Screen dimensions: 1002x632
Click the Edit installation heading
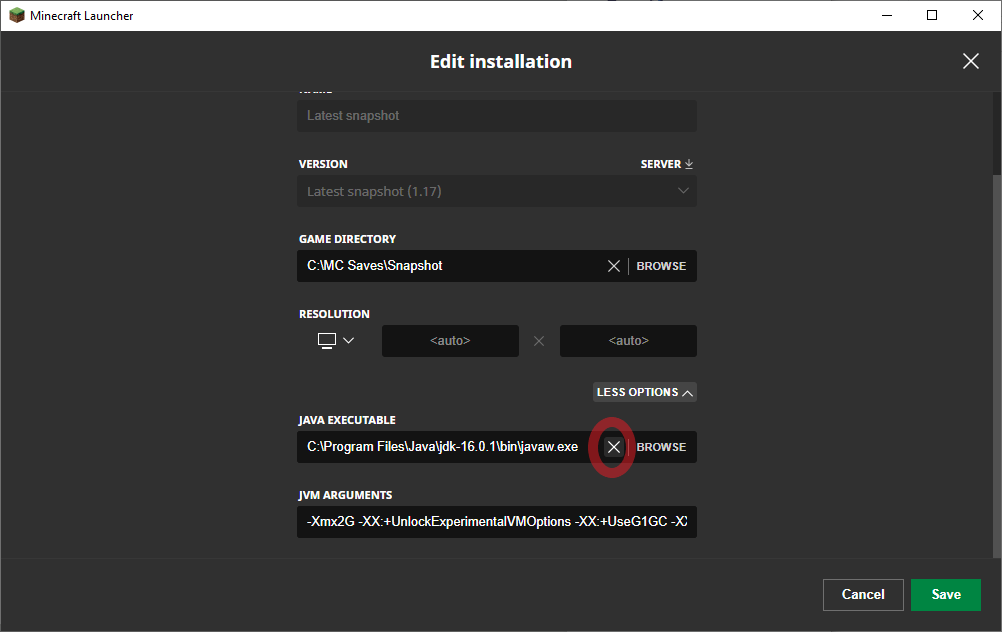pyautogui.click(x=501, y=61)
